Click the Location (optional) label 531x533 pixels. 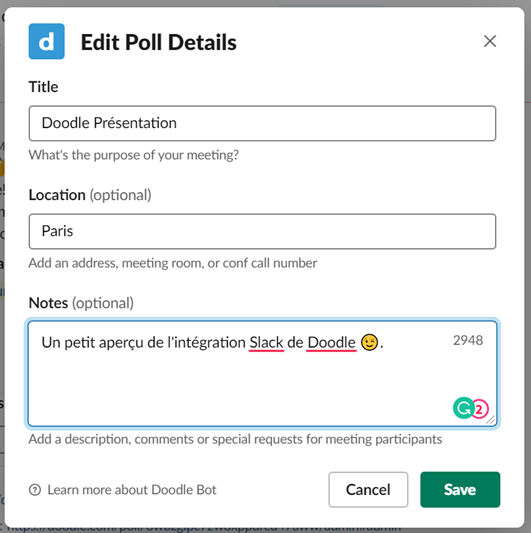[x=90, y=195]
